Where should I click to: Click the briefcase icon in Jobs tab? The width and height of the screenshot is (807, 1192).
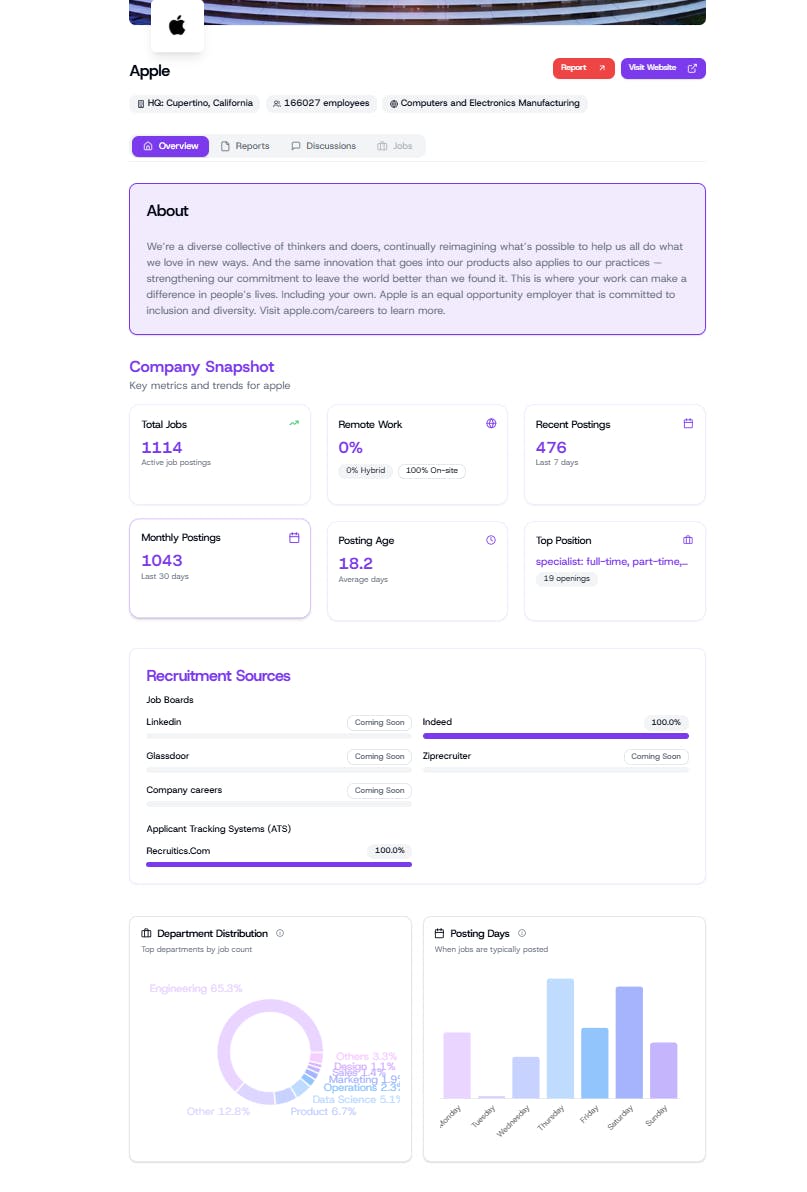coord(382,146)
